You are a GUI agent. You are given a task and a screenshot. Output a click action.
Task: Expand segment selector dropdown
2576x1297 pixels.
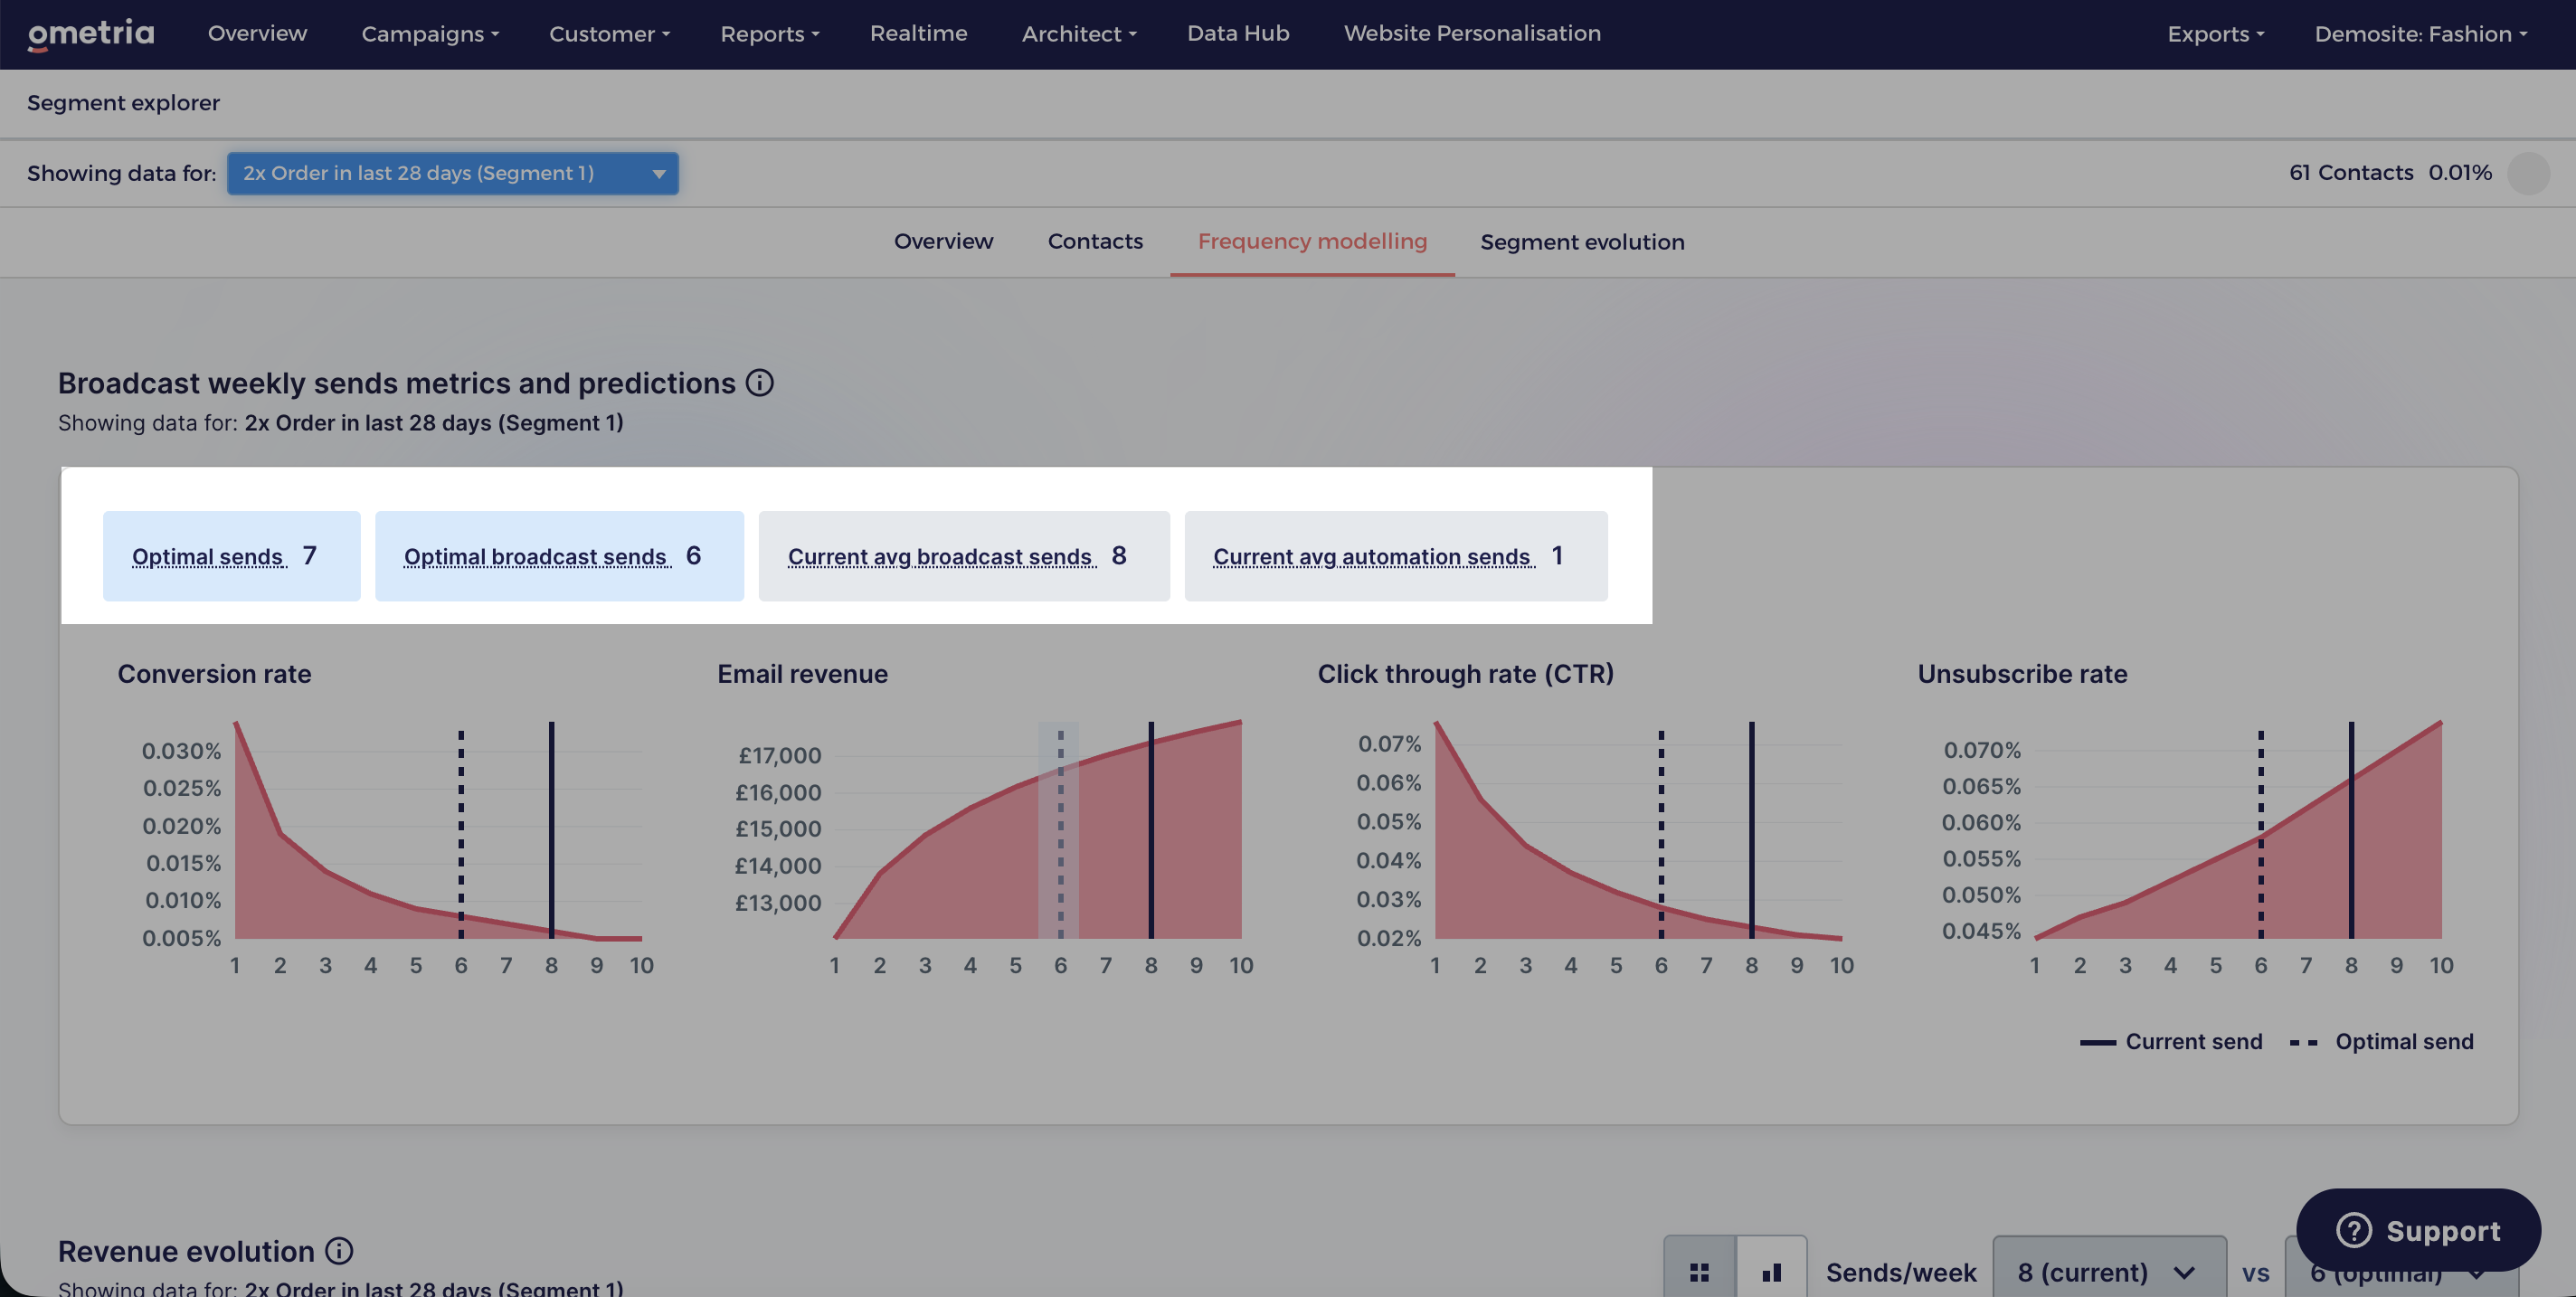pos(453,173)
